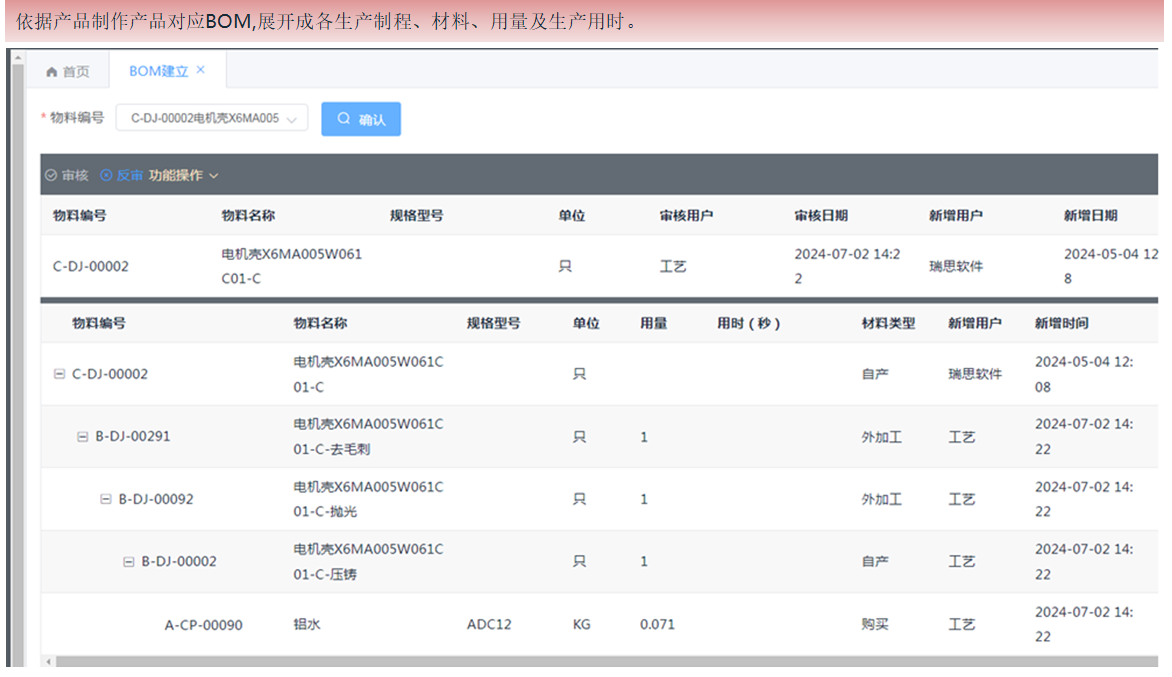Click the 购买 material type cell
This screenshot has height=677, width=1172.
875,625
